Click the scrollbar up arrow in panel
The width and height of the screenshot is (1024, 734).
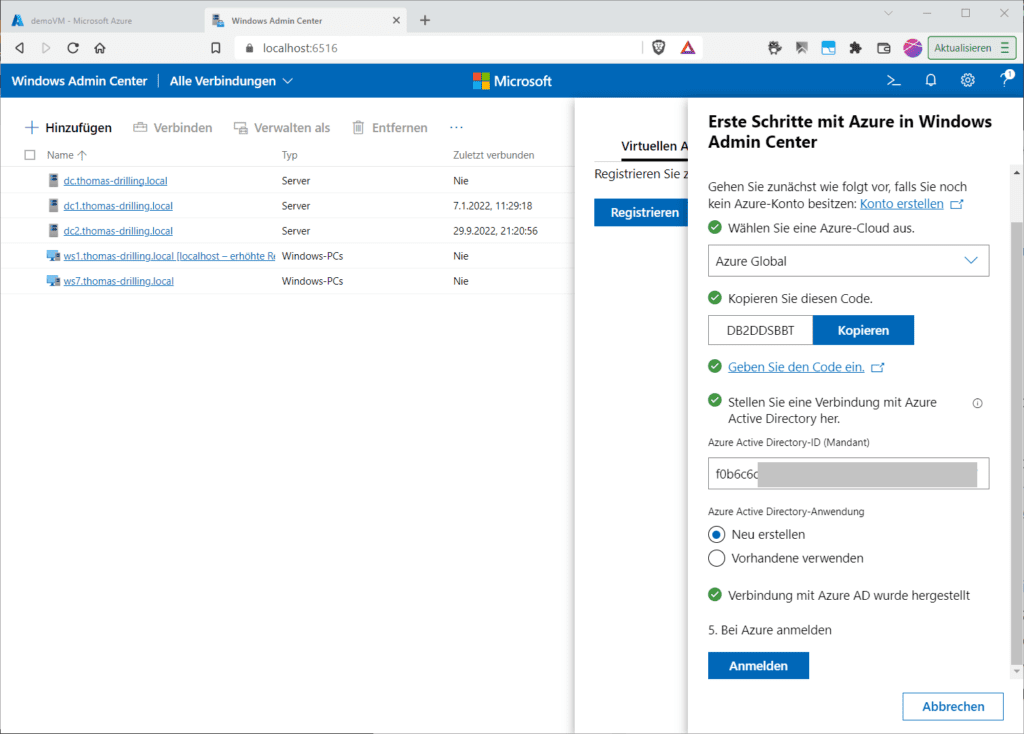[x=1016, y=172]
